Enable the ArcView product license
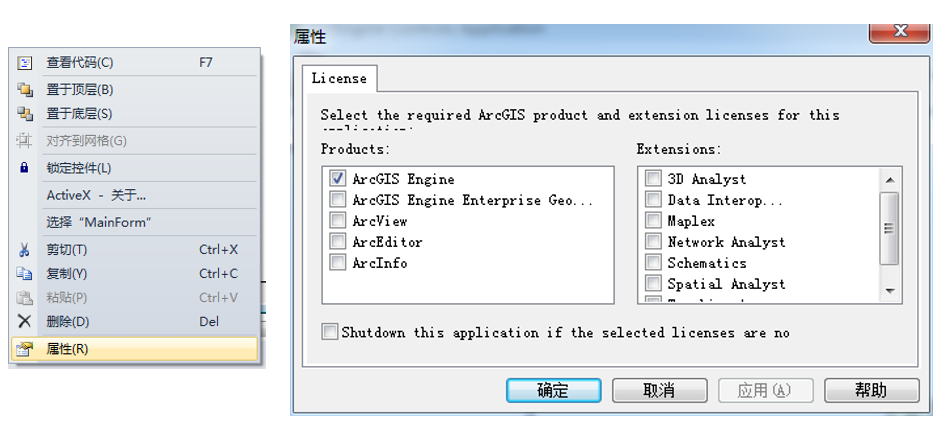 click(x=337, y=221)
